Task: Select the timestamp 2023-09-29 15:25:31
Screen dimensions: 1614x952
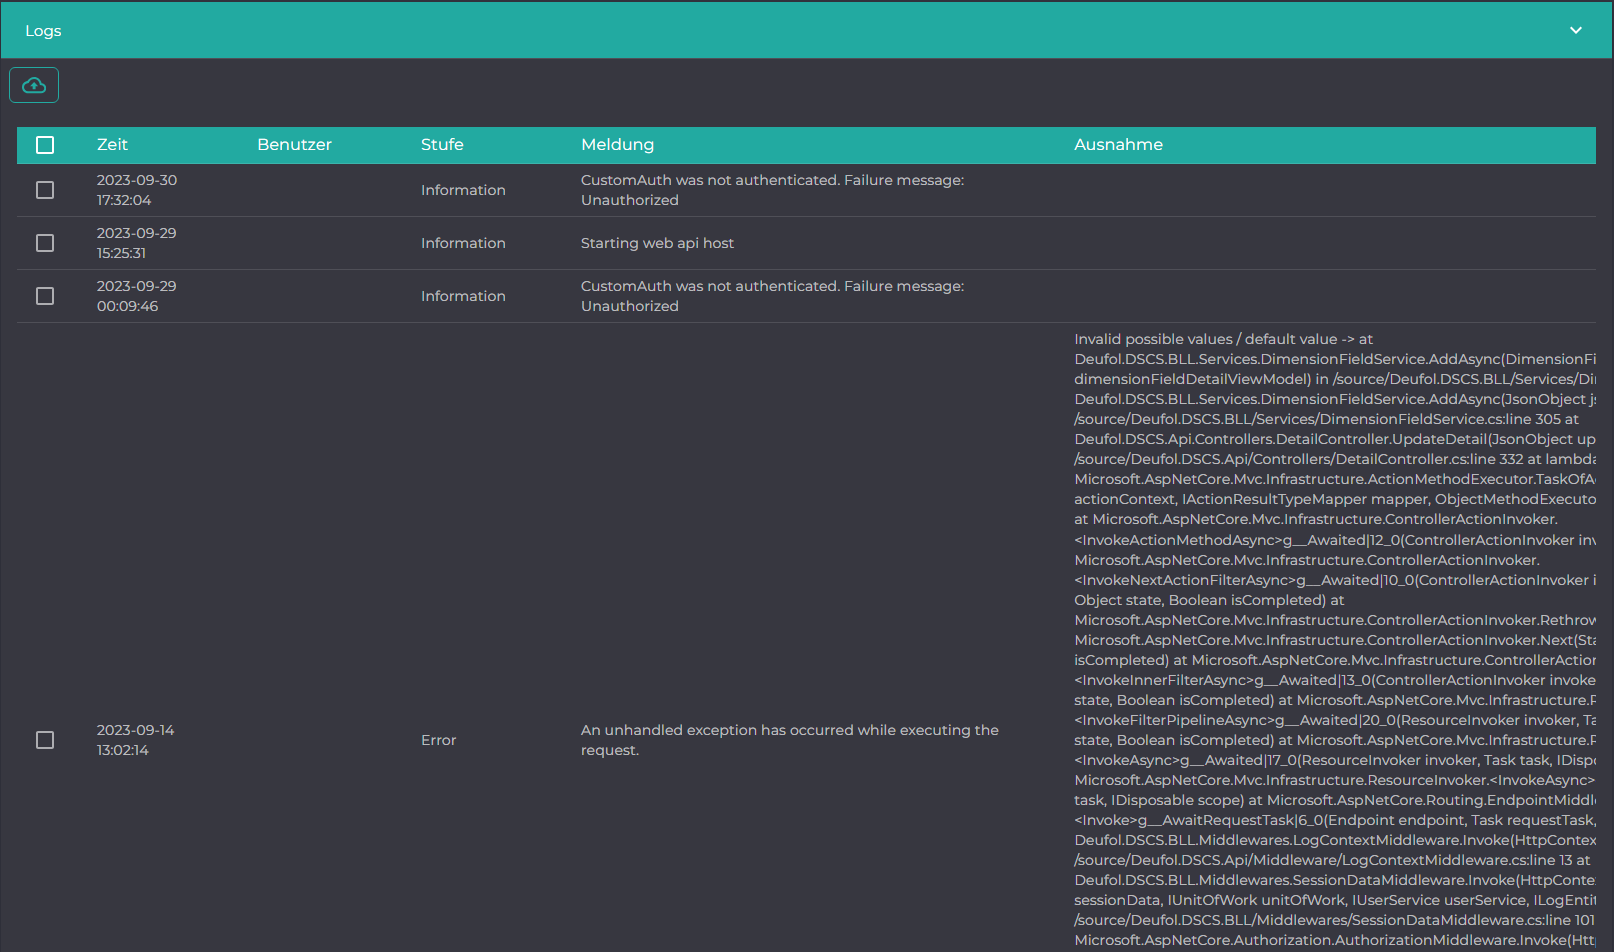Action: pyautogui.click(x=137, y=243)
